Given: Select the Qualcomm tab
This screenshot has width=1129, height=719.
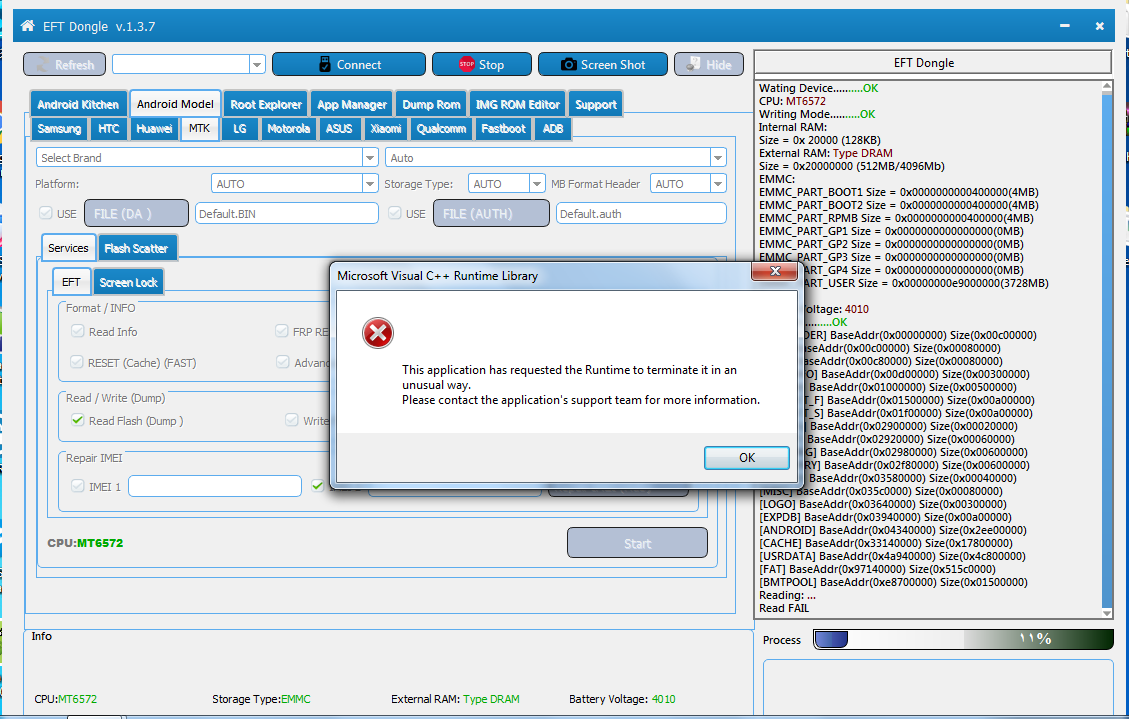Looking at the screenshot, I should tap(441, 129).
